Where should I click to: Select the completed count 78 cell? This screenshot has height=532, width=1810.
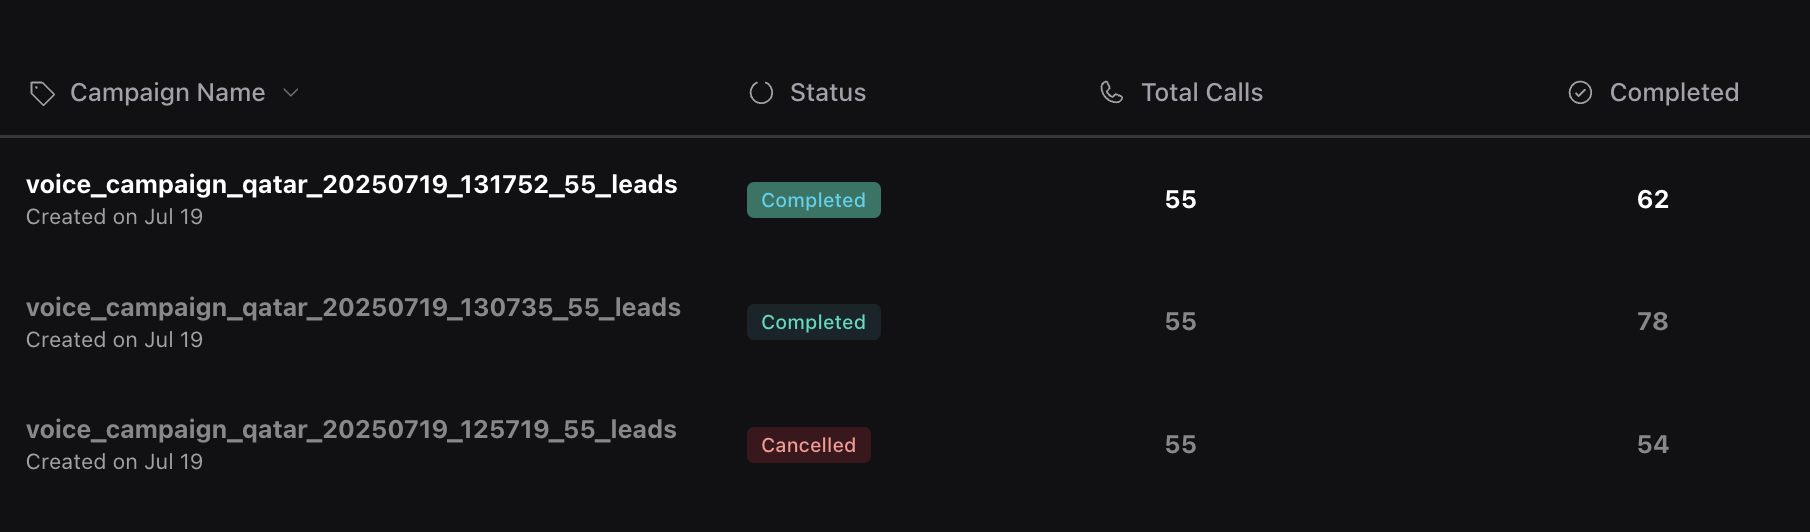tap(1653, 322)
